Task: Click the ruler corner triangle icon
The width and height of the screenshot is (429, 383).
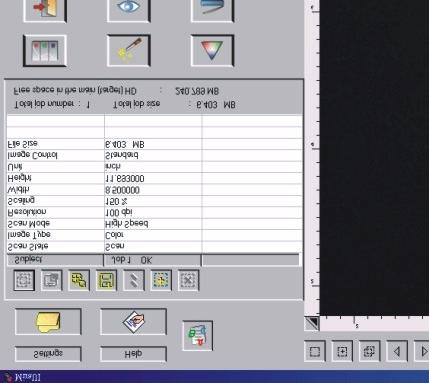Action: [x=312, y=323]
